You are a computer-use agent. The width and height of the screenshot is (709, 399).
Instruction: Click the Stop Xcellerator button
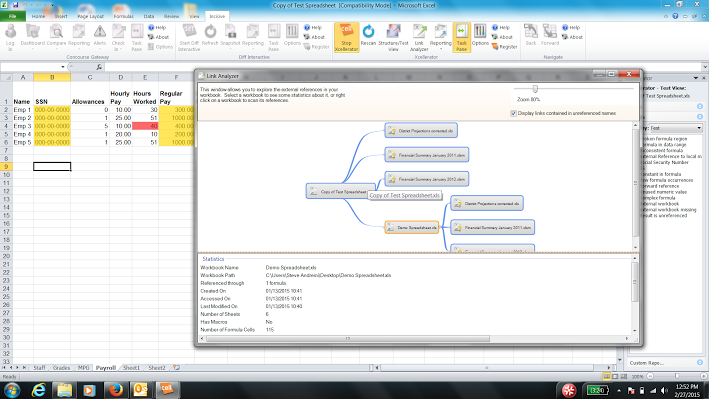click(x=346, y=38)
